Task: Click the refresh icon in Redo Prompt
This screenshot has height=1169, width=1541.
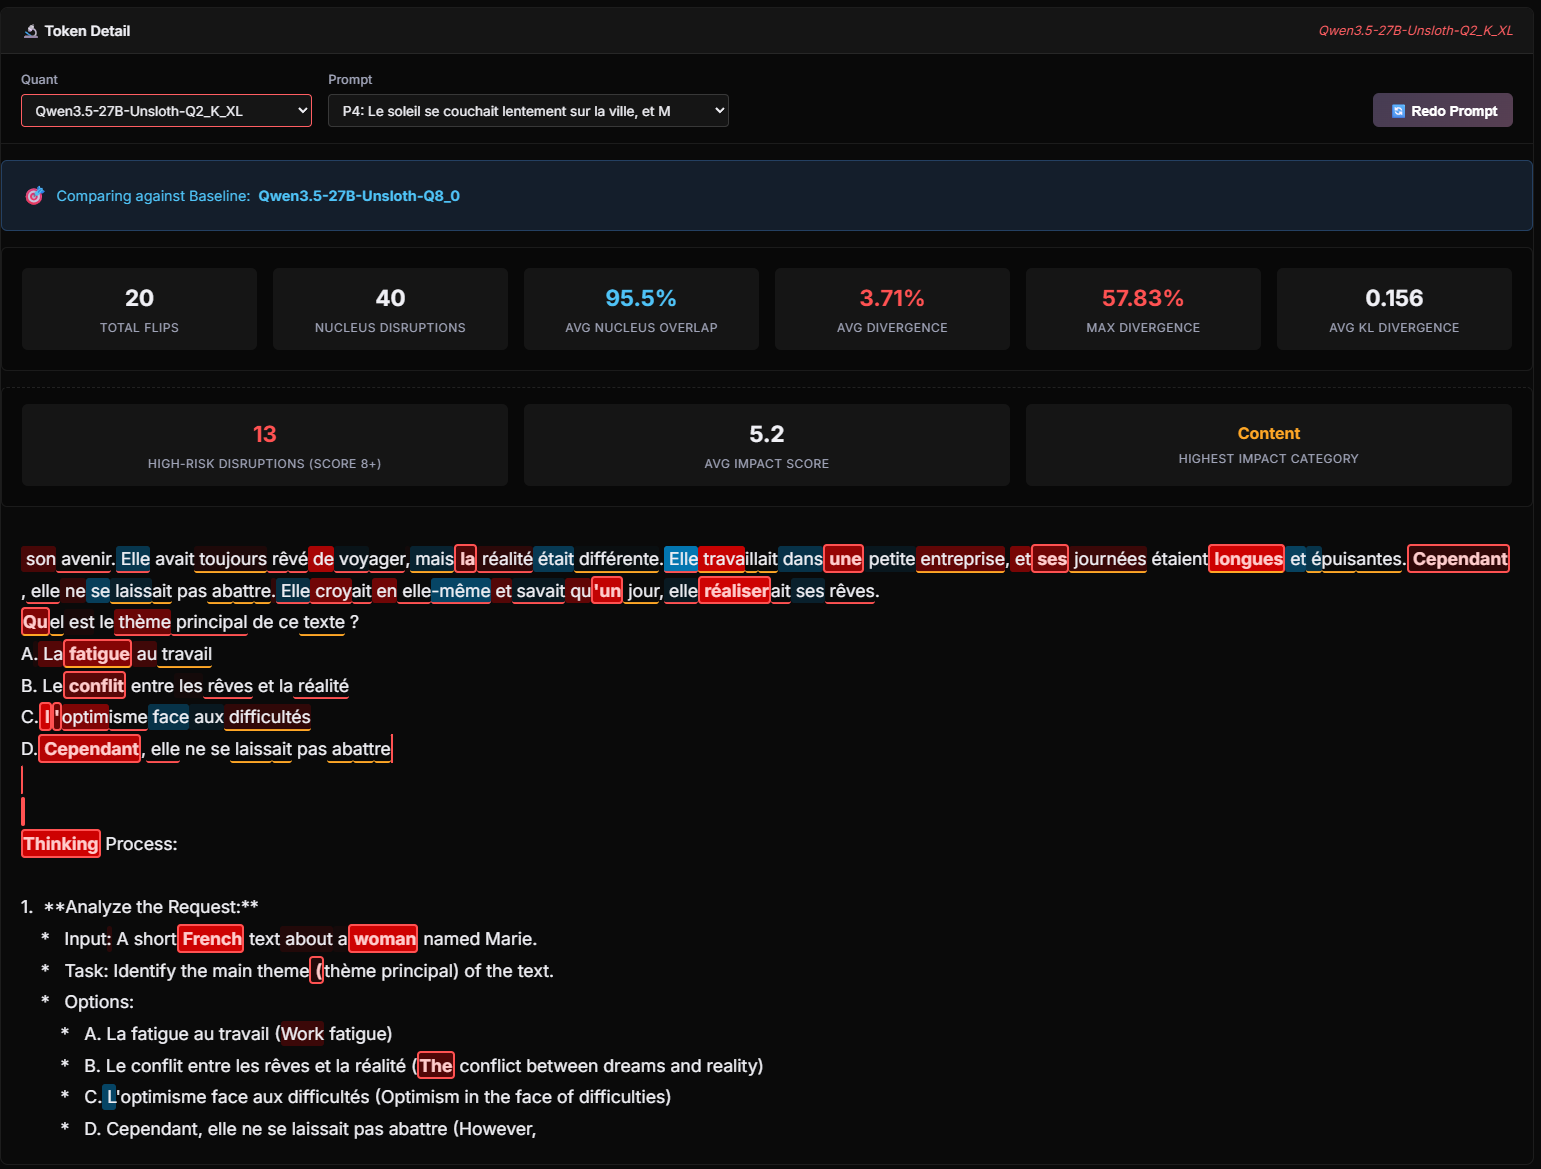Action: [1399, 111]
